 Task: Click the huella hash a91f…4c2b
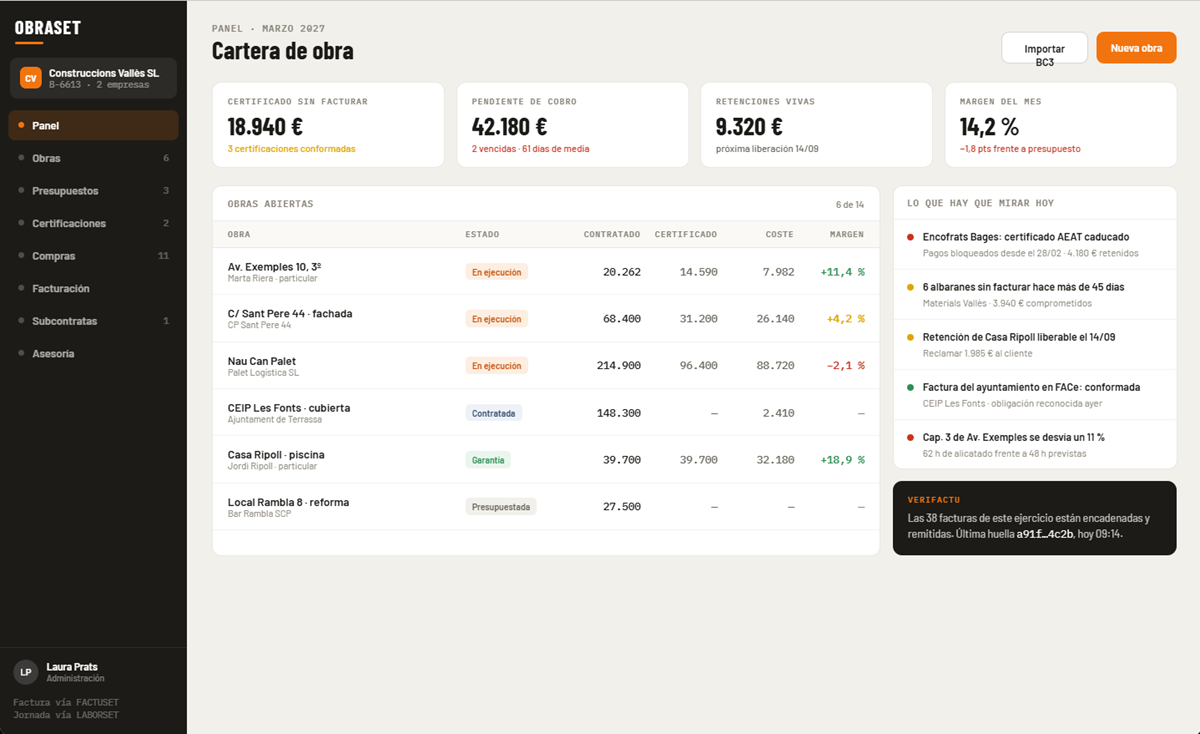pos(1045,534)
